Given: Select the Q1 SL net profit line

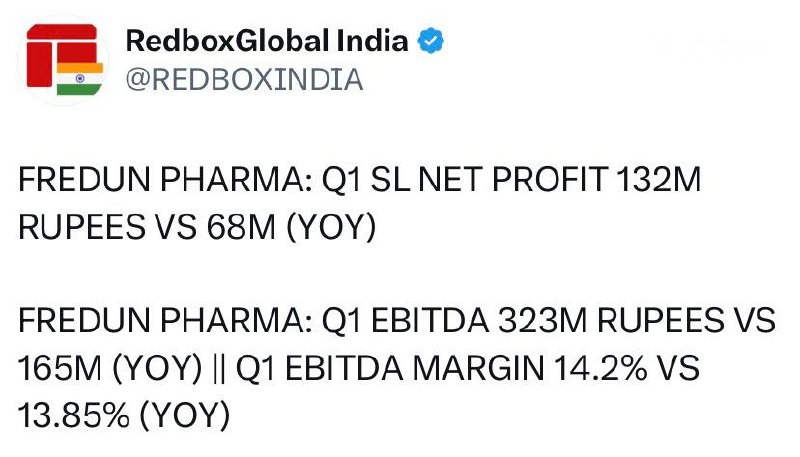Looking at the screenshot, I should (360, 180).
